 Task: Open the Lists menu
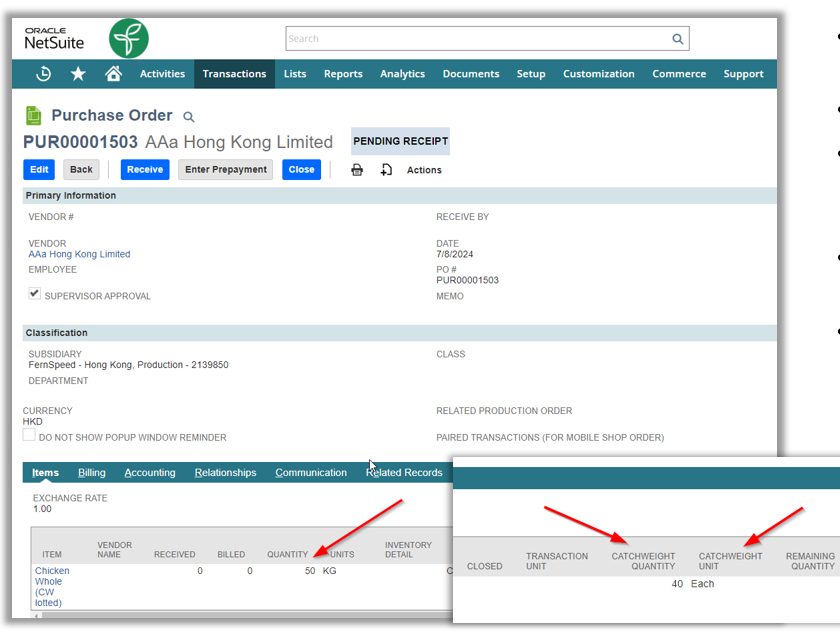tap(295, 74)
